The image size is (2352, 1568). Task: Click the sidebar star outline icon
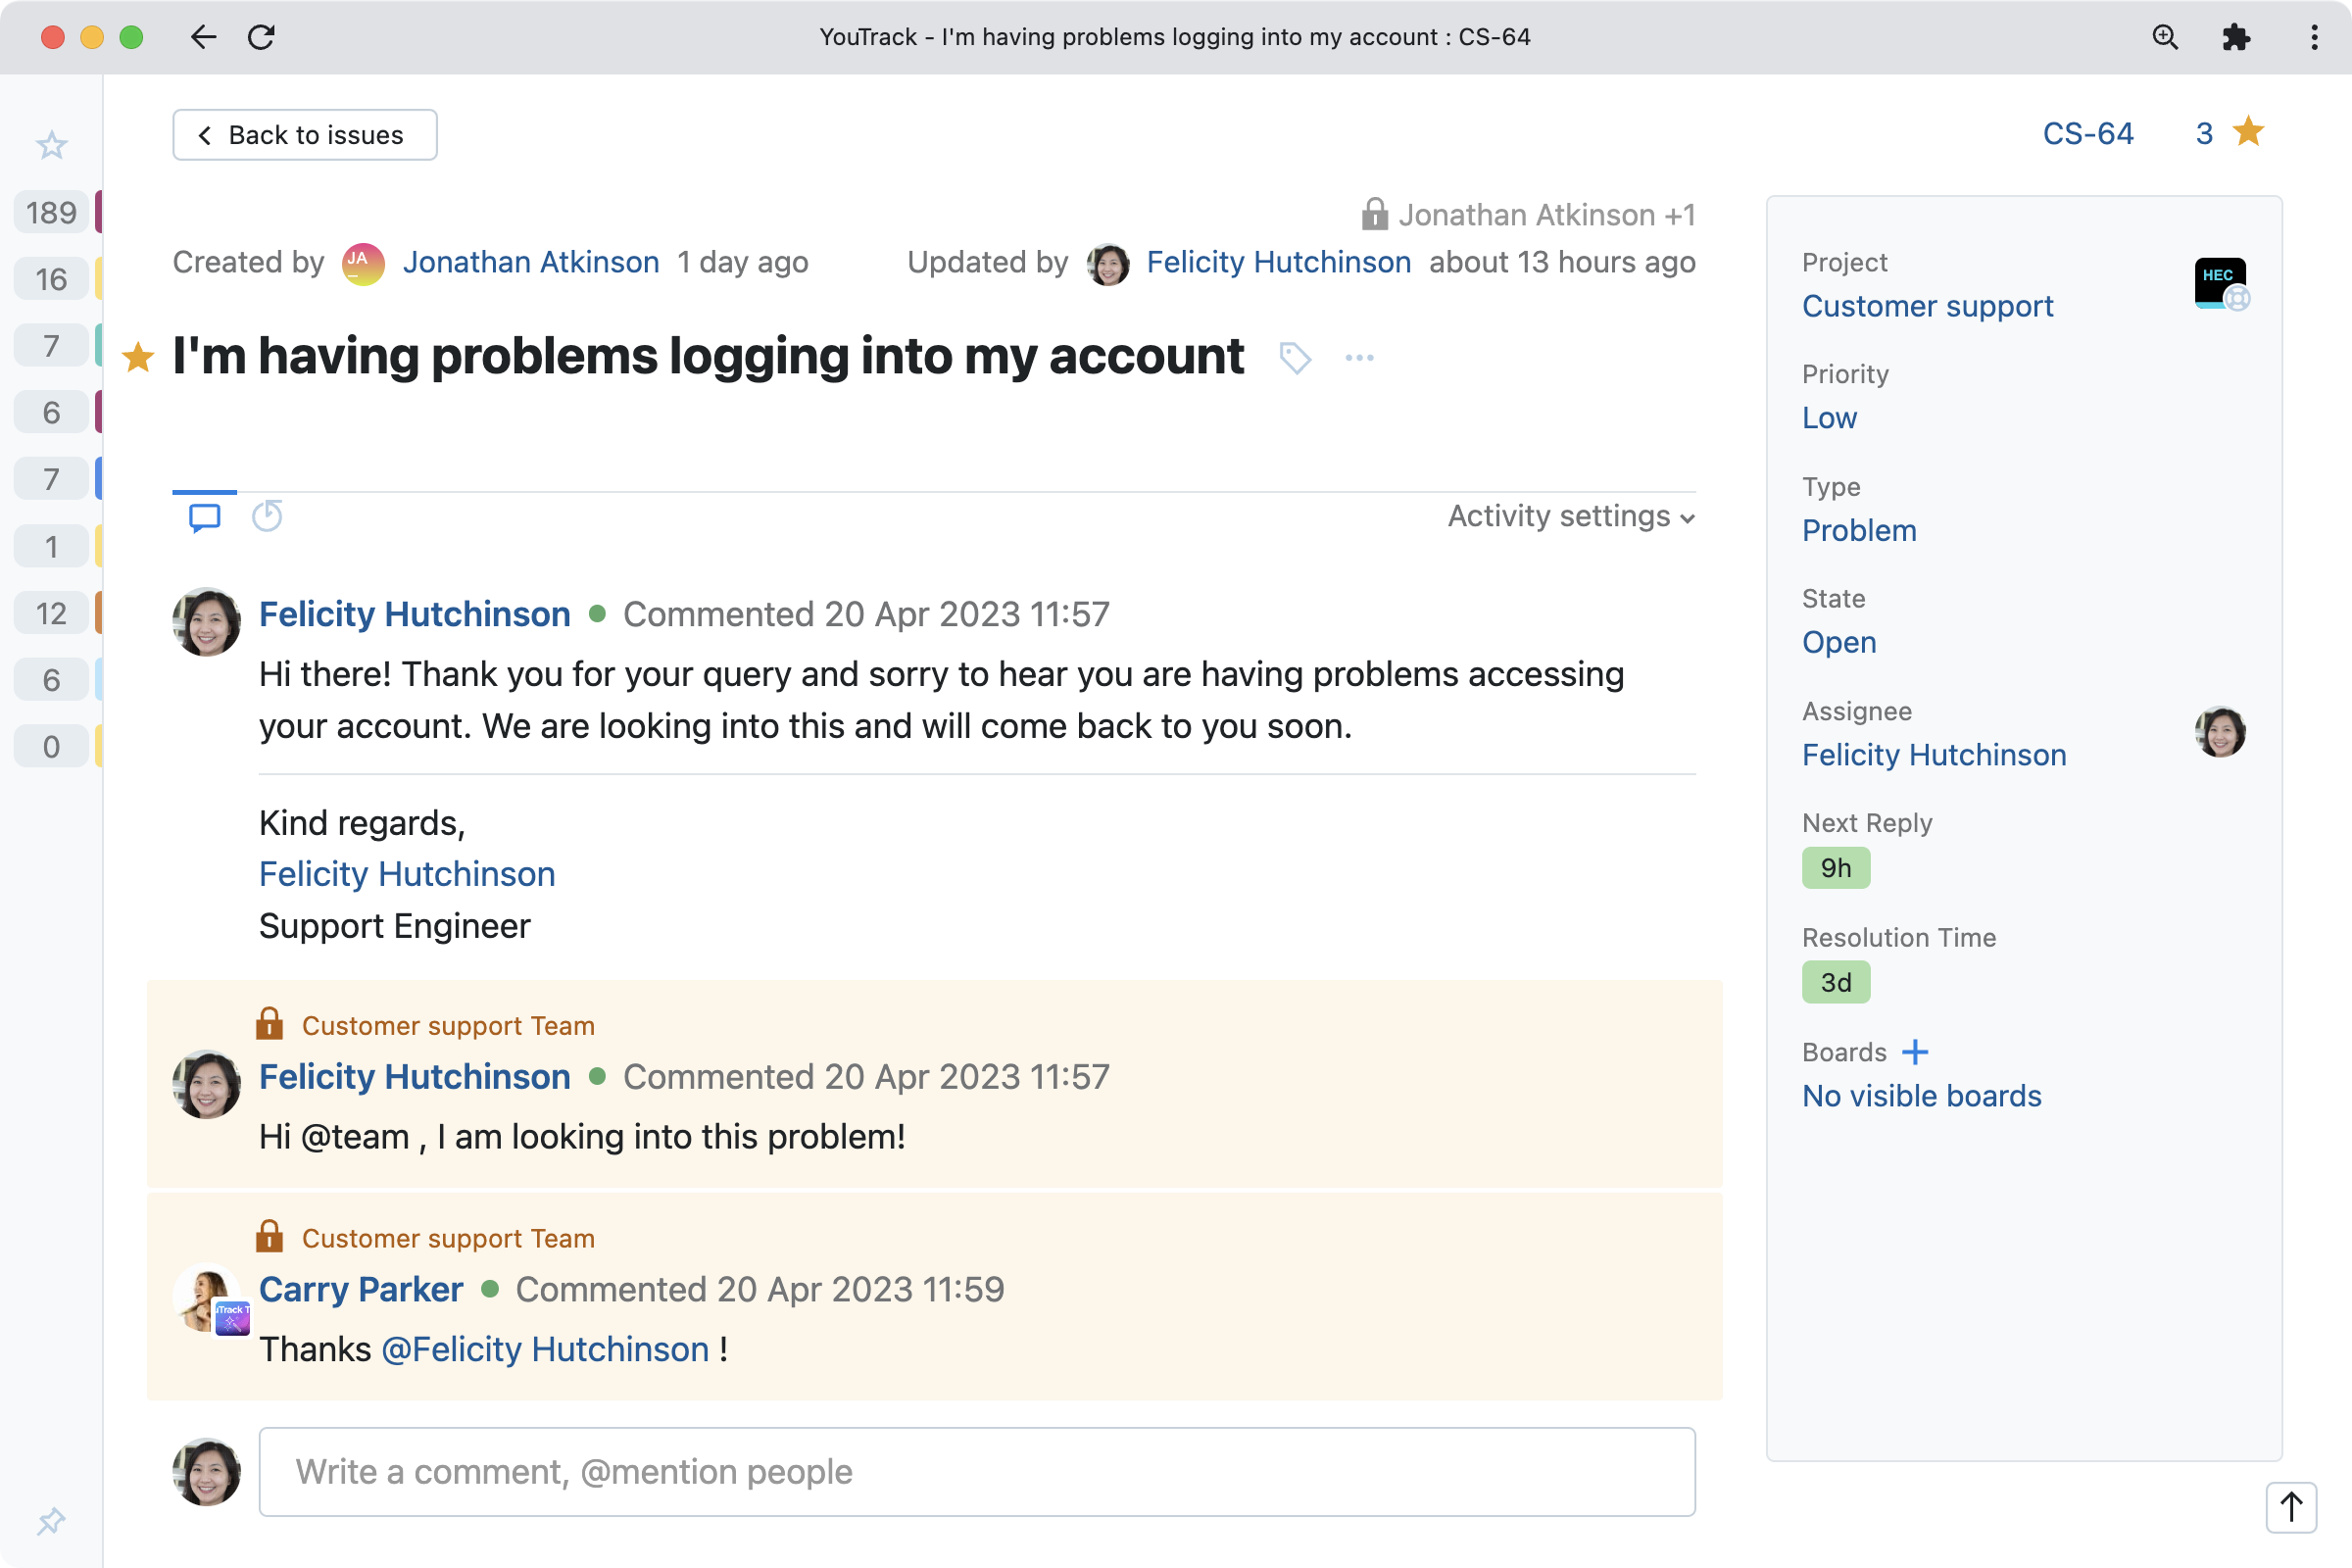coord(51,146)
